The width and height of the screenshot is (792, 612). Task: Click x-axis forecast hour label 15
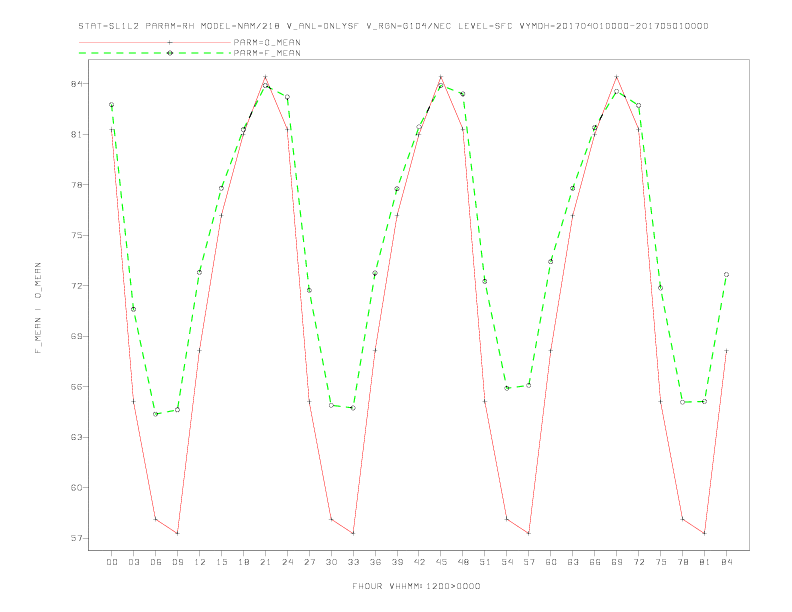[221, 562]
